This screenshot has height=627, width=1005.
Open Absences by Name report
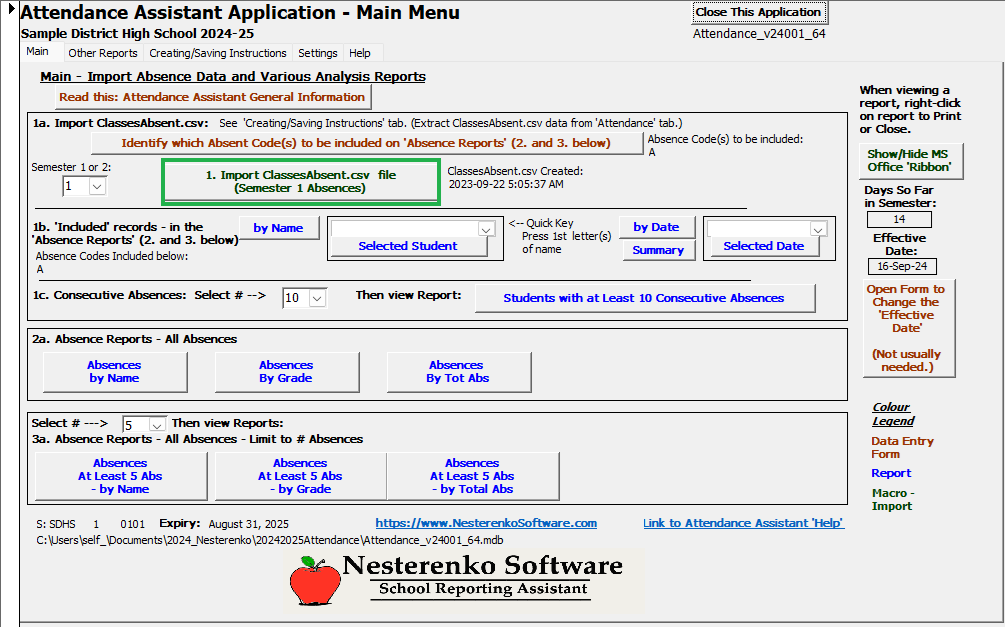[115, 371]
